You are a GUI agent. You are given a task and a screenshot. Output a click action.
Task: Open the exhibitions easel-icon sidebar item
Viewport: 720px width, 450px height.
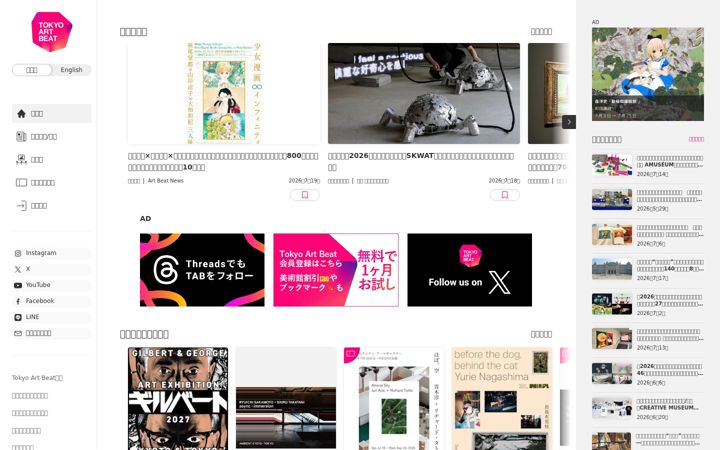pos(51,159)
